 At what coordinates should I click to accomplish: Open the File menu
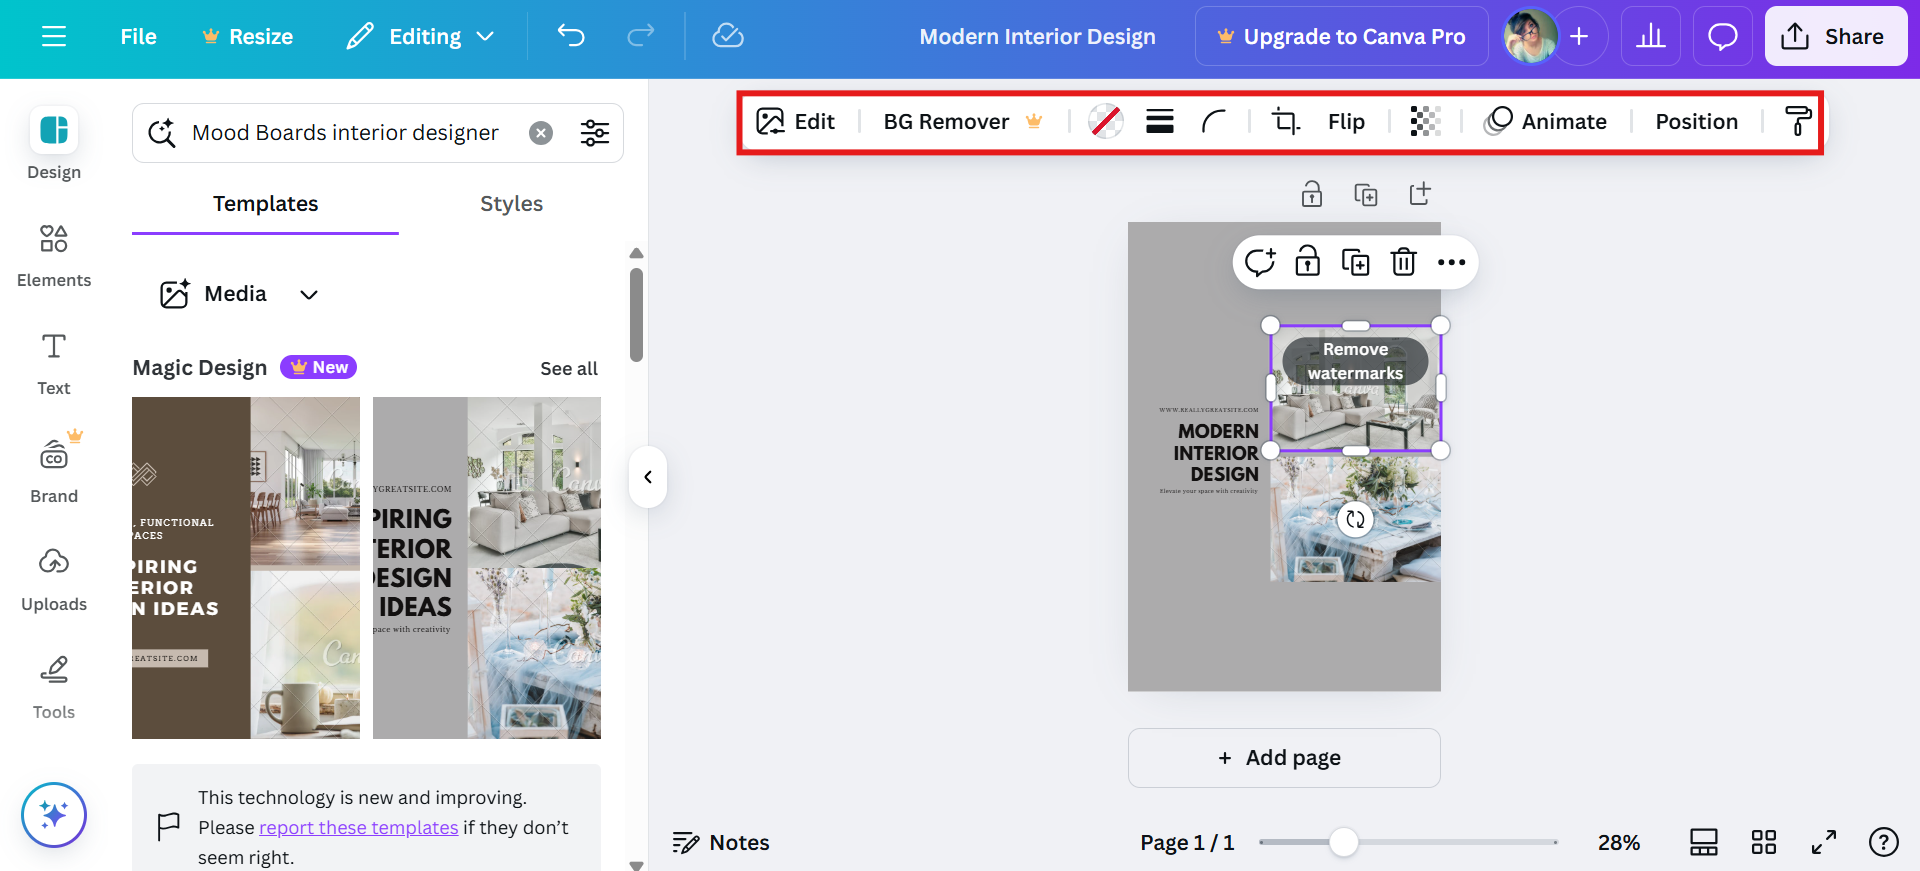(x=138, y=37)
